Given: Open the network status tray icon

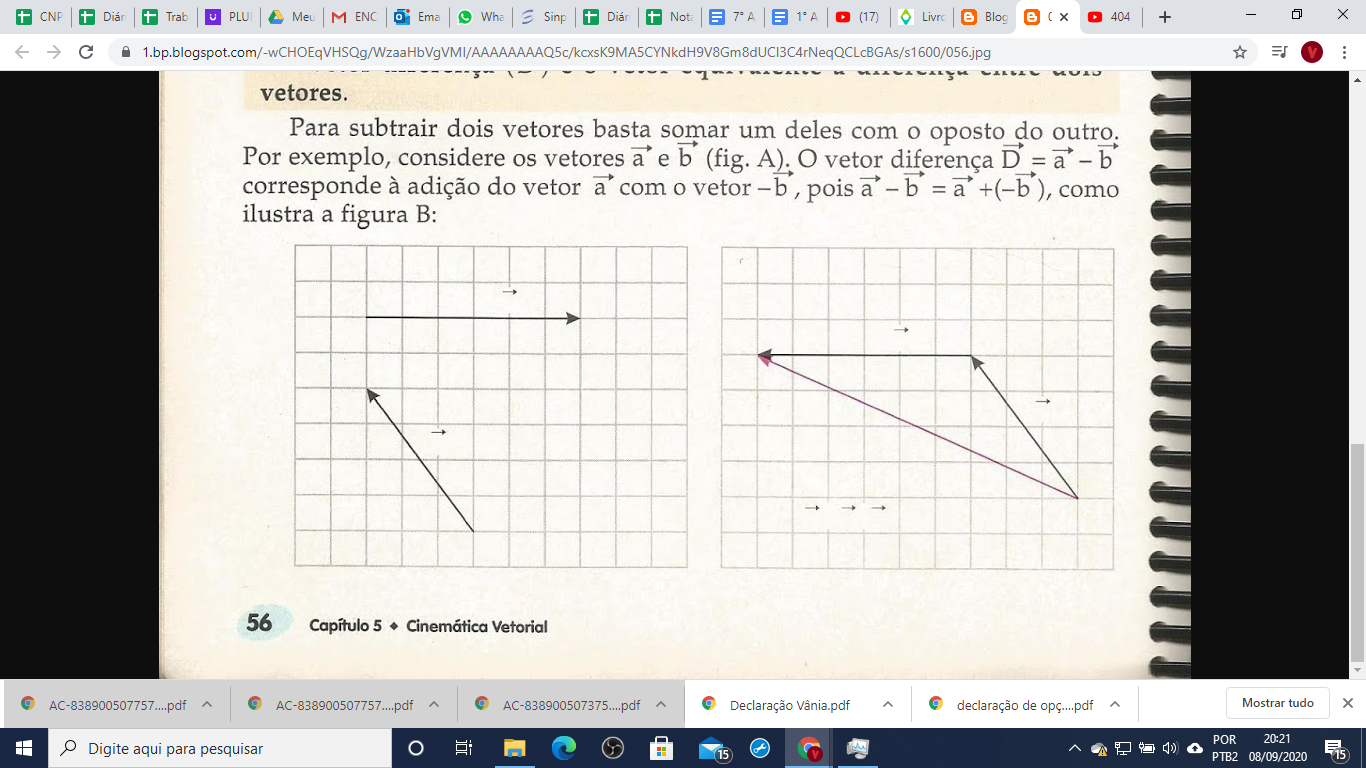Looking at the screenshot, I should (1122, 748).
